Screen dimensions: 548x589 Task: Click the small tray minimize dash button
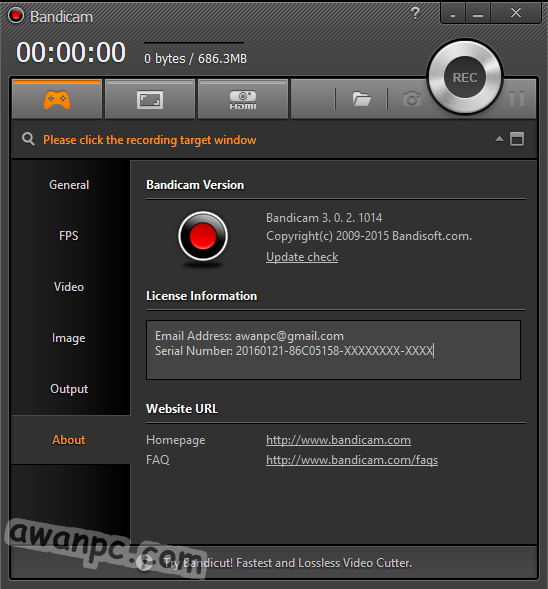point(453,14)
